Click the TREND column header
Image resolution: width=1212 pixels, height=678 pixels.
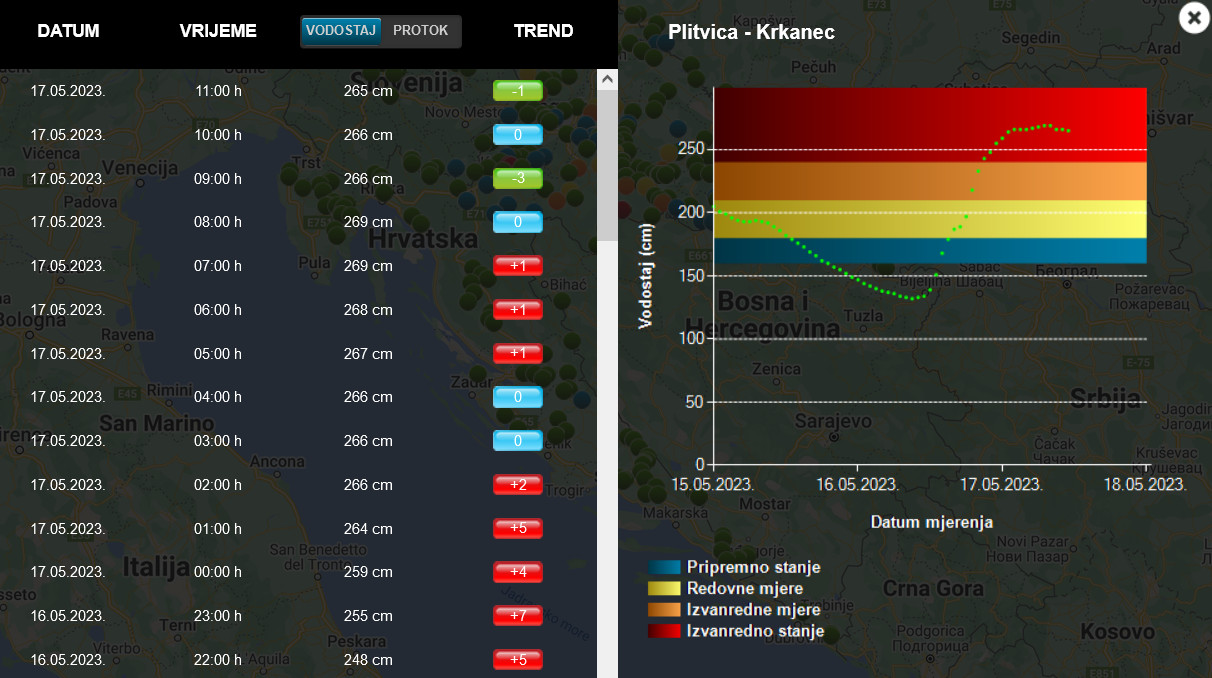coord(543,31)
